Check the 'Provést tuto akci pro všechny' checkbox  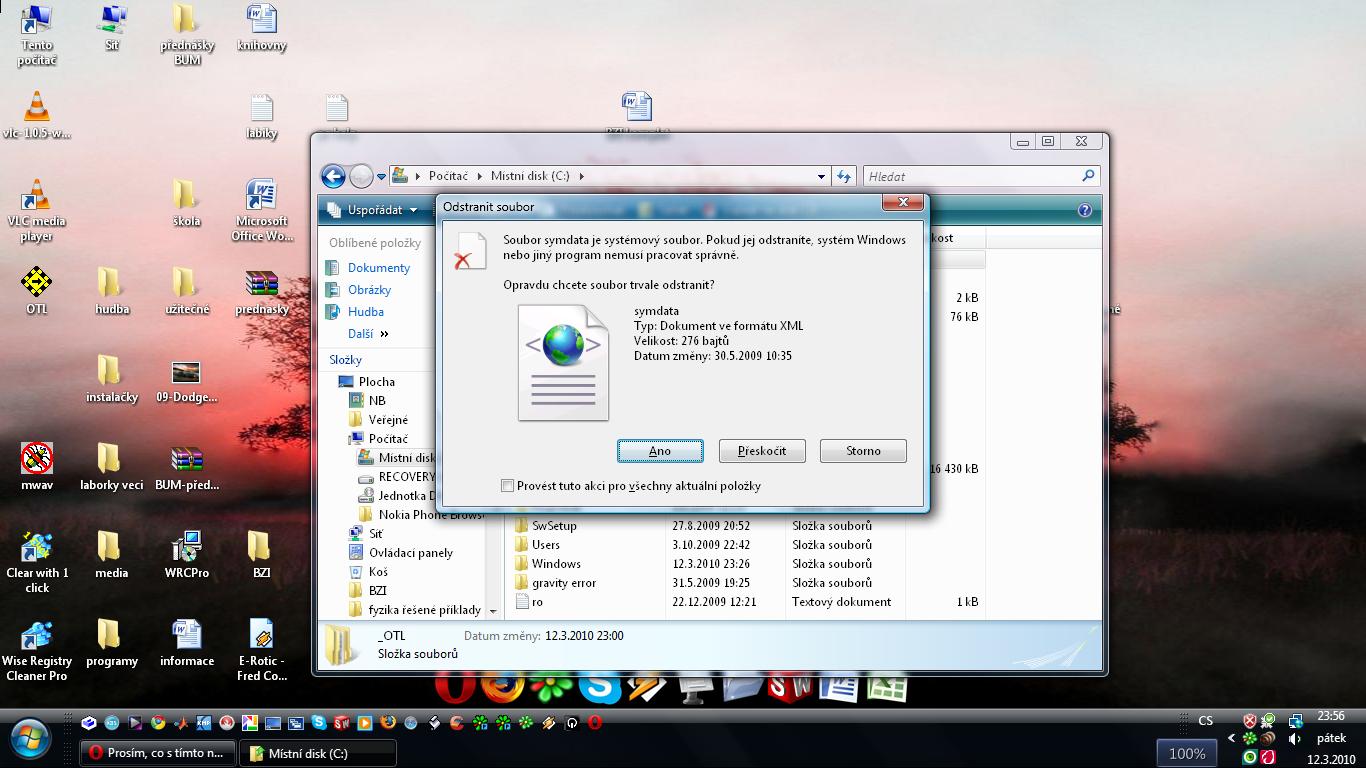508,486
